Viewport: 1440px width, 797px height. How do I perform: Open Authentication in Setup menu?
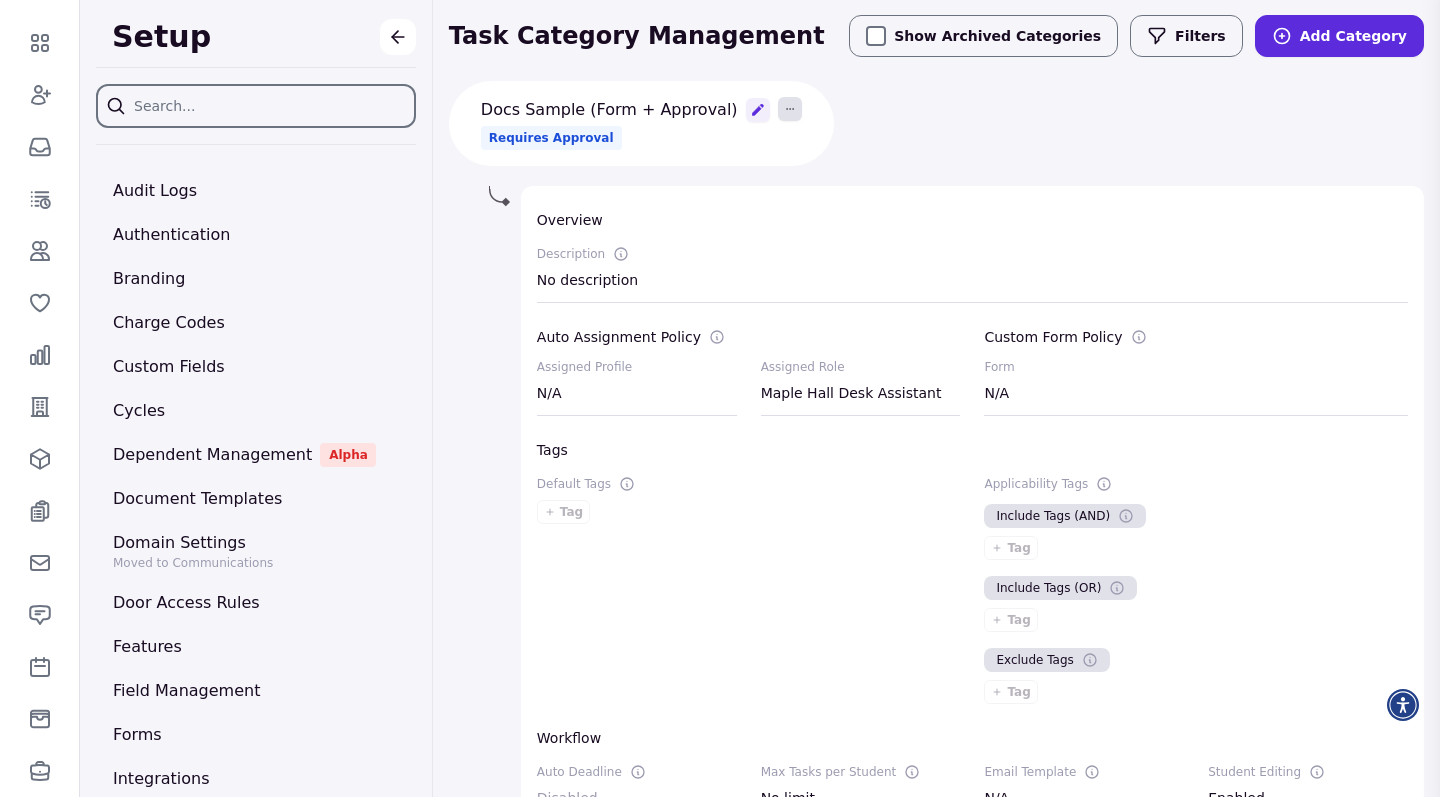pyautogui.click(x=171, y=234)
